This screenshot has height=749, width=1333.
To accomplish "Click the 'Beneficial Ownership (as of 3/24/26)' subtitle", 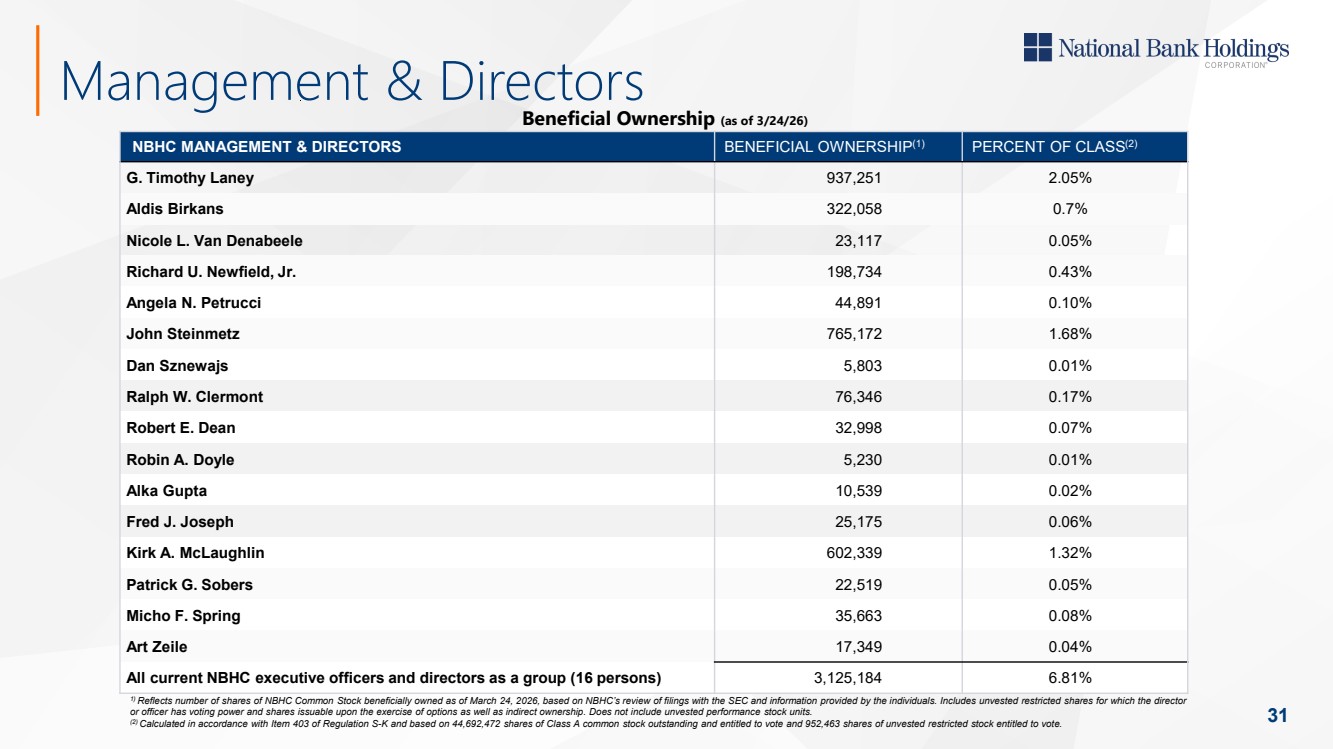I will [665, 120].
